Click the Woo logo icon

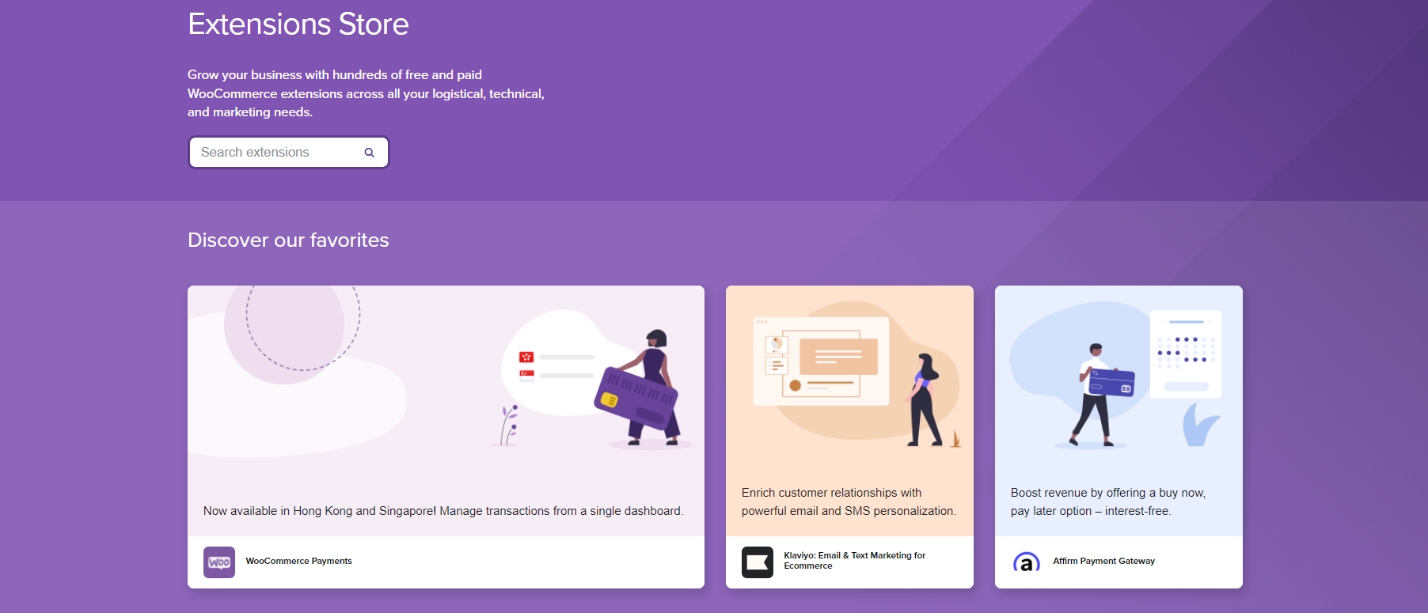(219, 562)
